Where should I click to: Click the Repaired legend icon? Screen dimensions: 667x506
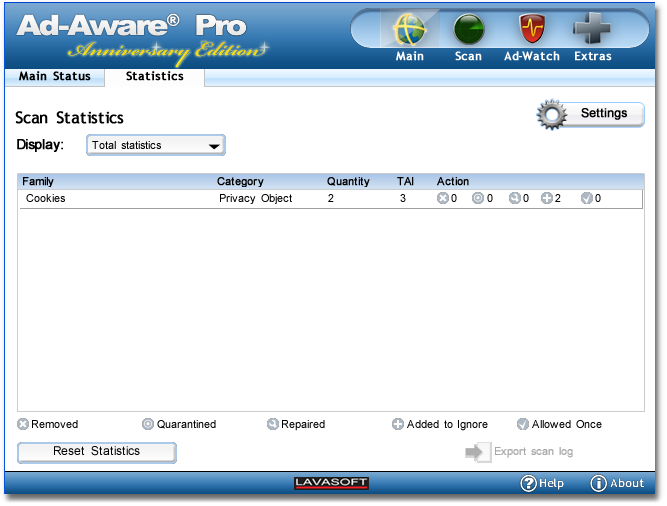pyautogui.click(x=272, y=424)
